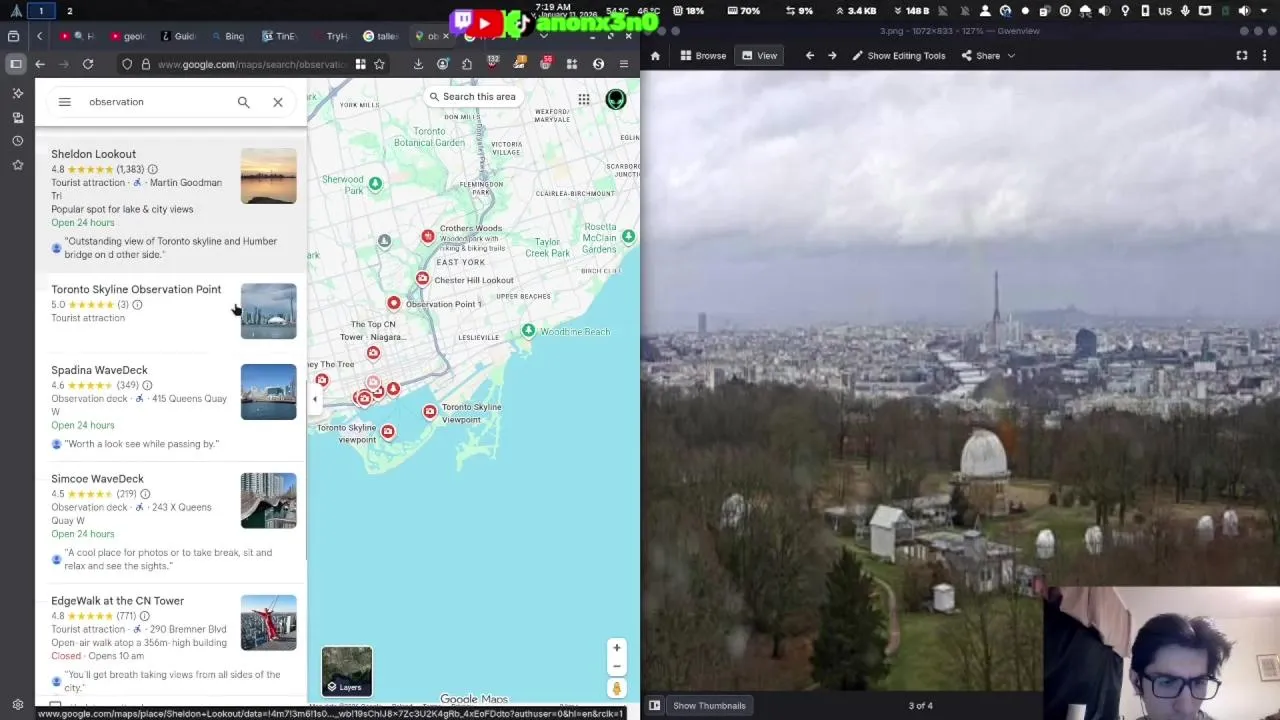
Task: Switch map Layers view
Action: (x=347, y=671)
